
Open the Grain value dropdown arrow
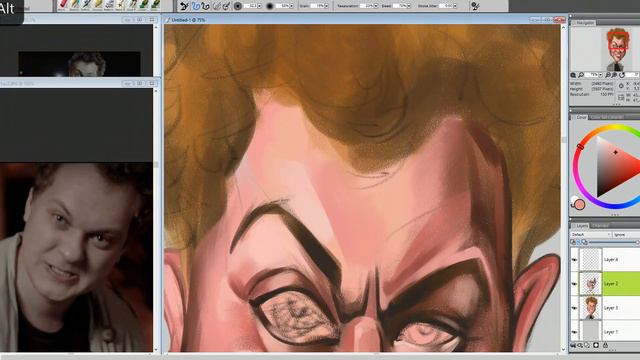pyautogui.click(x=326, y=6)
